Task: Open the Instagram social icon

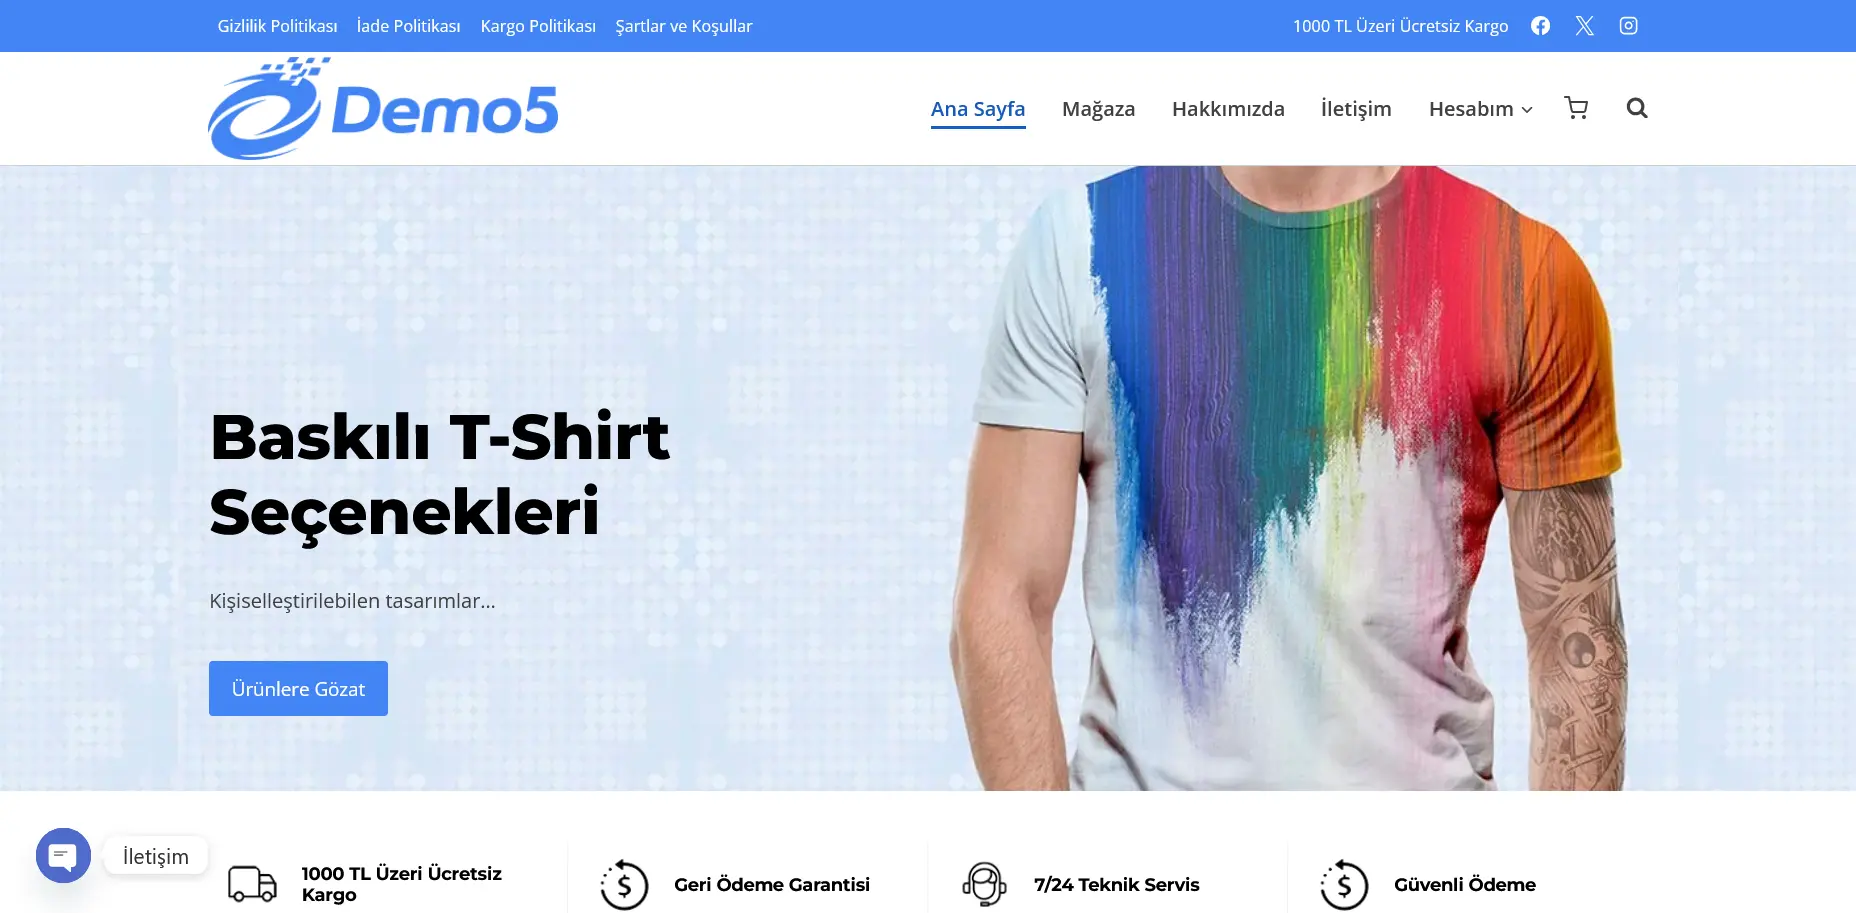Action: click(x=1628, y=26)
